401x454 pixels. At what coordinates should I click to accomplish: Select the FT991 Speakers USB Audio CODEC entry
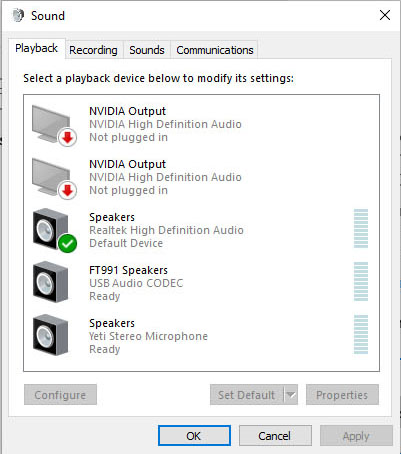[201, 283]
